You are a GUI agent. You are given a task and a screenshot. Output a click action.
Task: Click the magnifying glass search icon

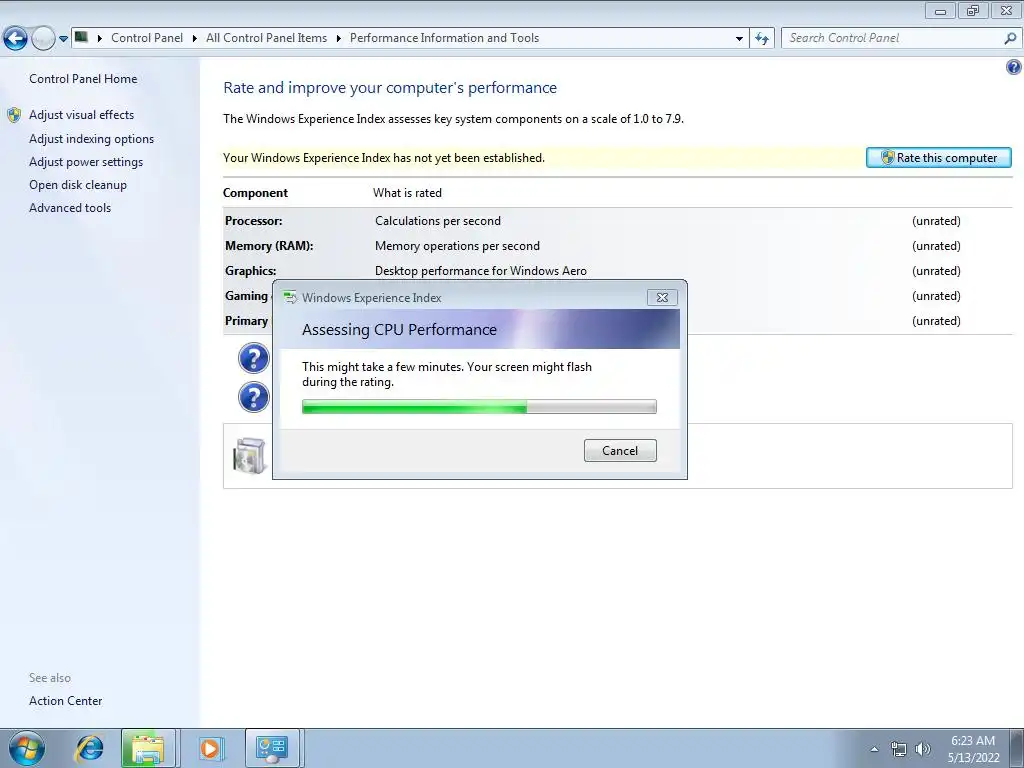pyautogui.click(x=1010, y=38)
